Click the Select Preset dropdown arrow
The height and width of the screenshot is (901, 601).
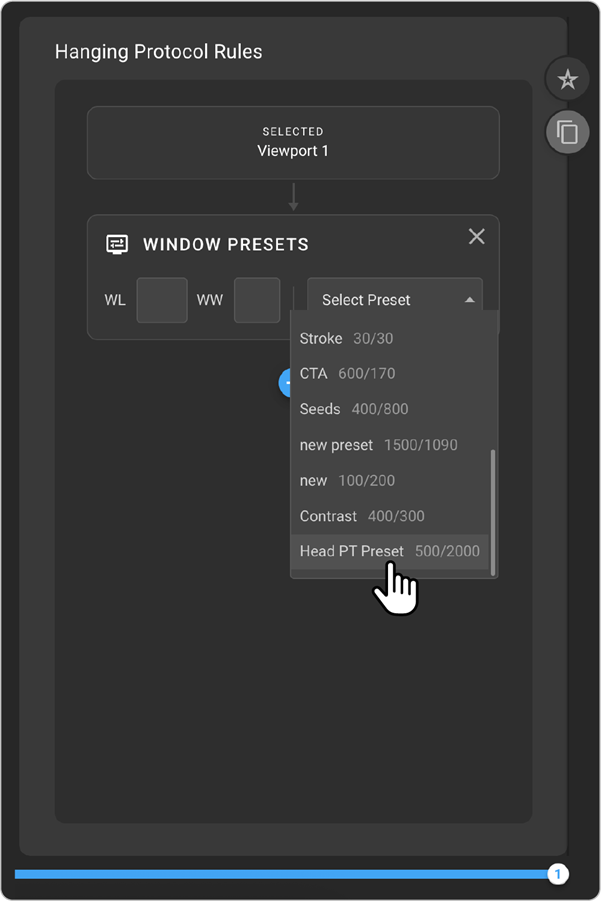click(470, 300)
